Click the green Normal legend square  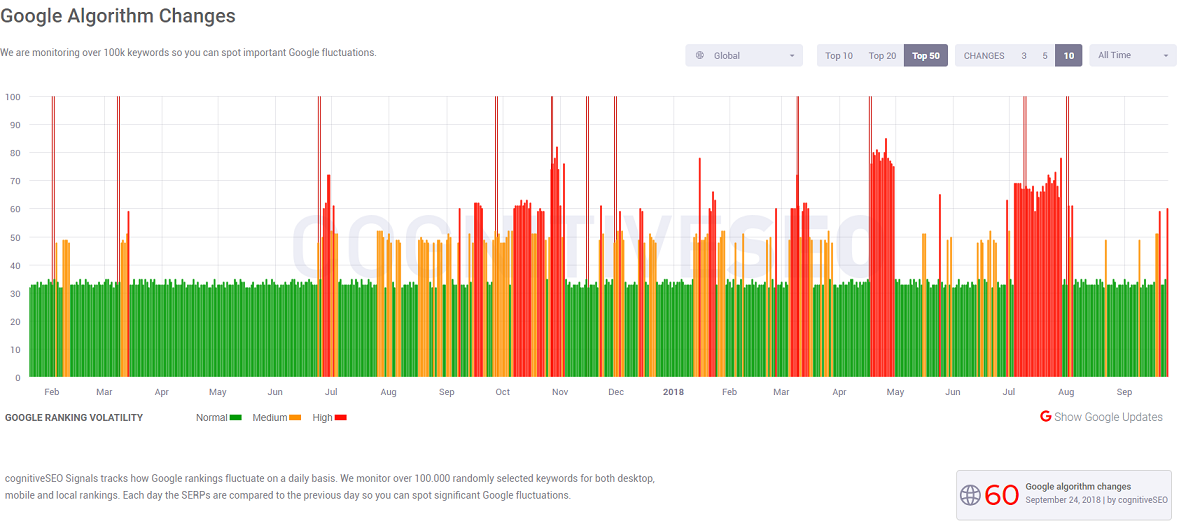236,418
